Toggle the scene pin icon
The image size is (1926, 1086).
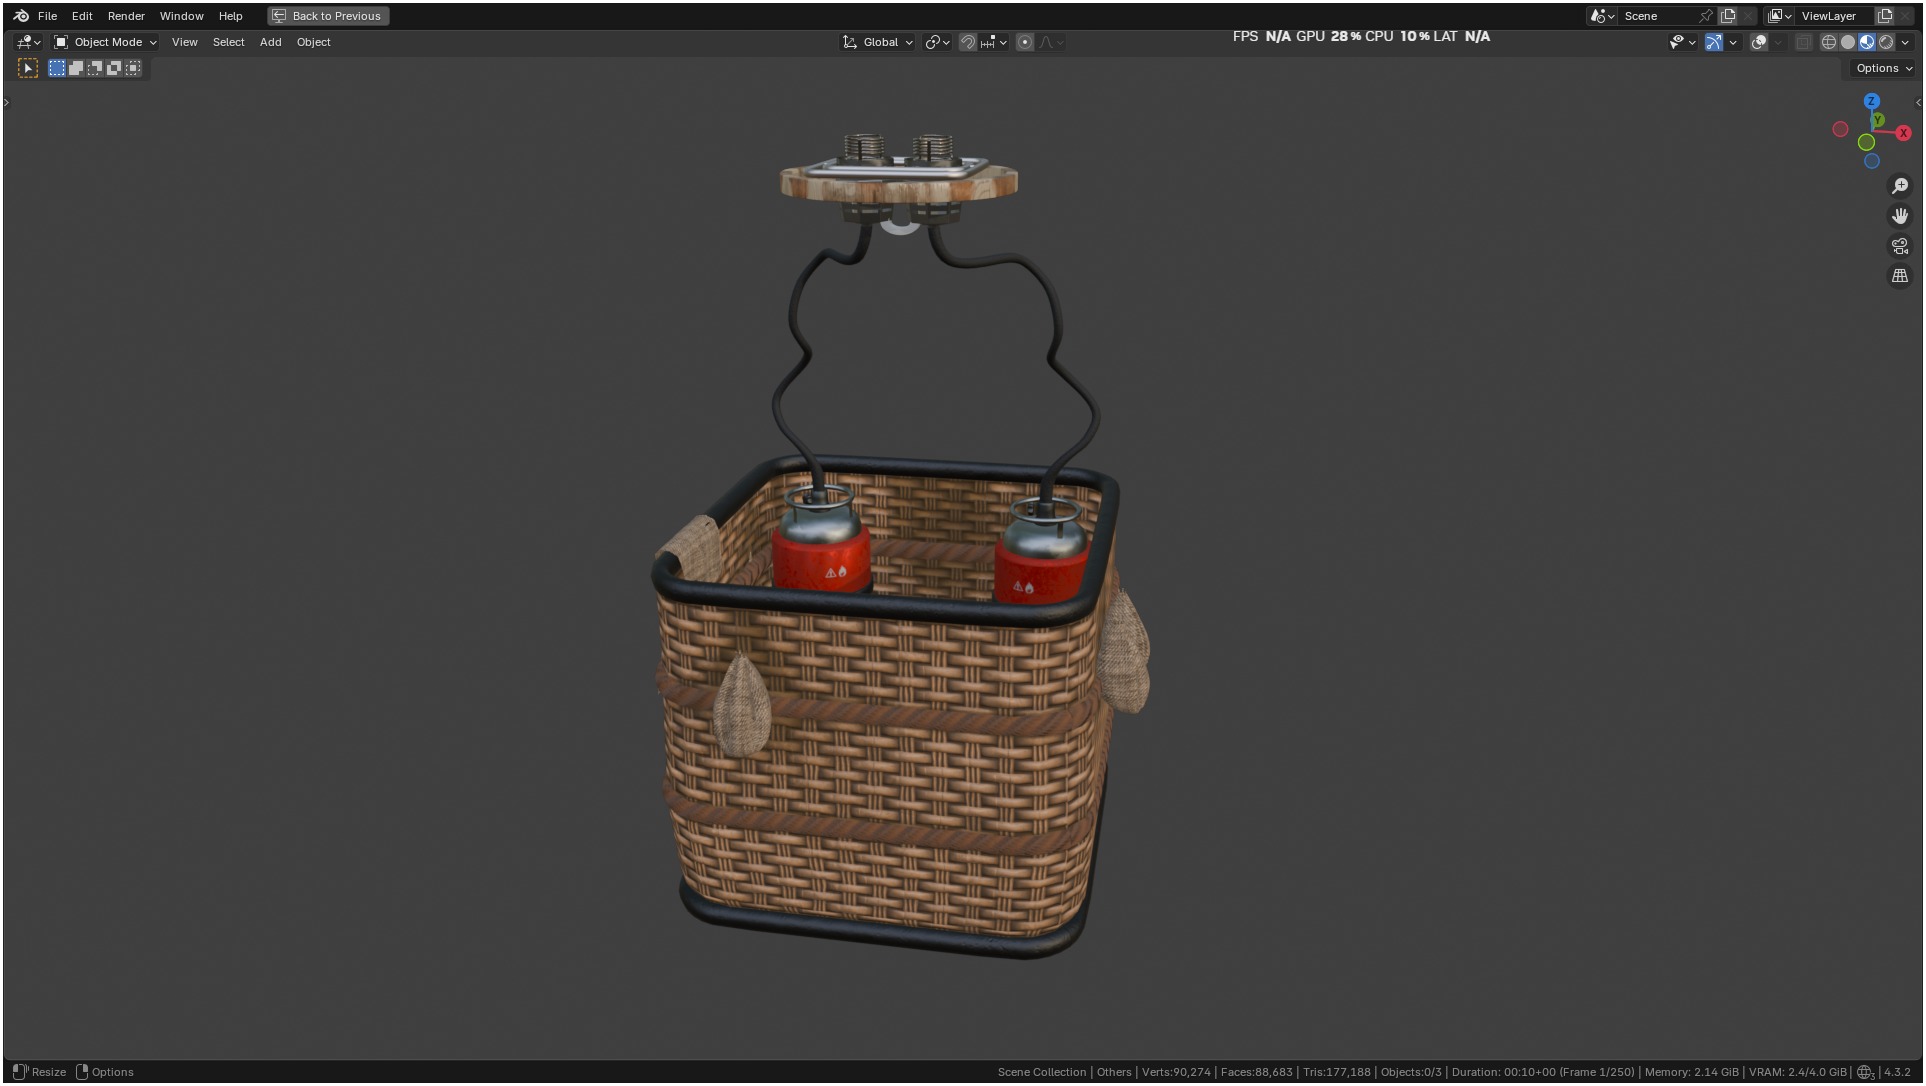[1706, 16]
